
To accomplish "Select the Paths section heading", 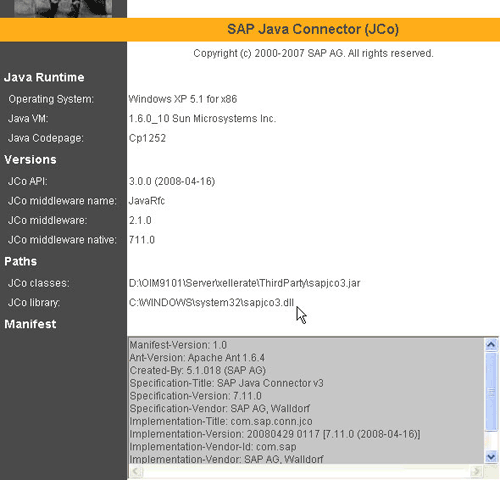I will point(21,261).
